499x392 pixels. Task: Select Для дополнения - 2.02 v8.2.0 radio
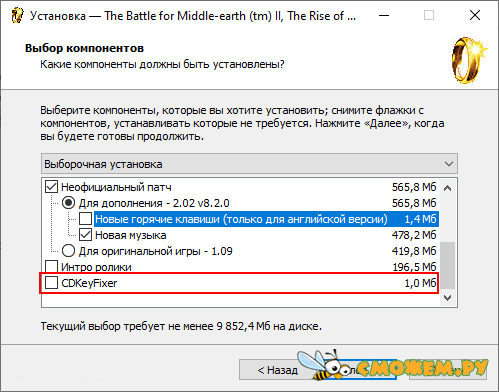coord(68,203)
